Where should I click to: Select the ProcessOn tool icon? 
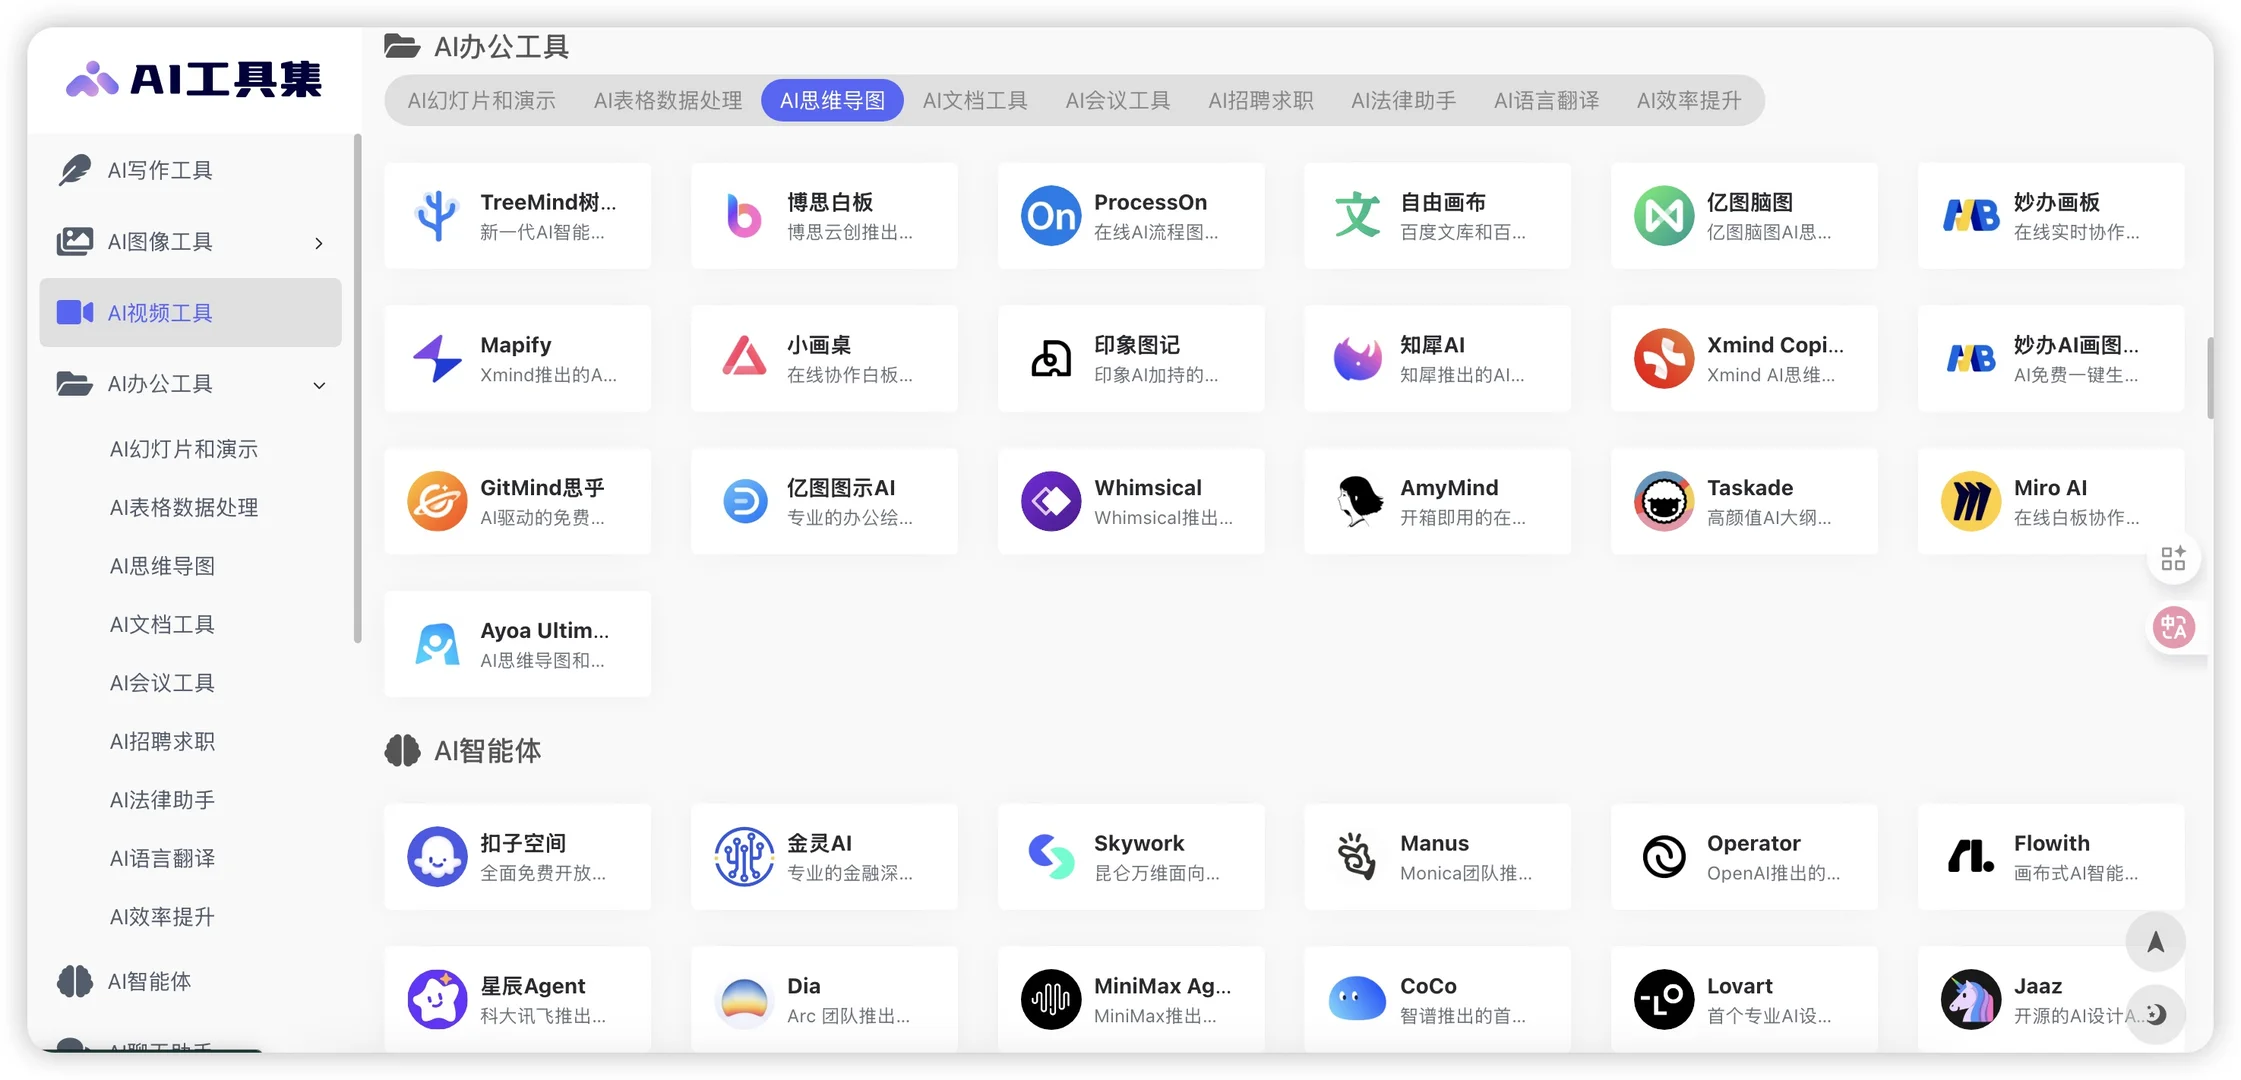click(1049, 215)
